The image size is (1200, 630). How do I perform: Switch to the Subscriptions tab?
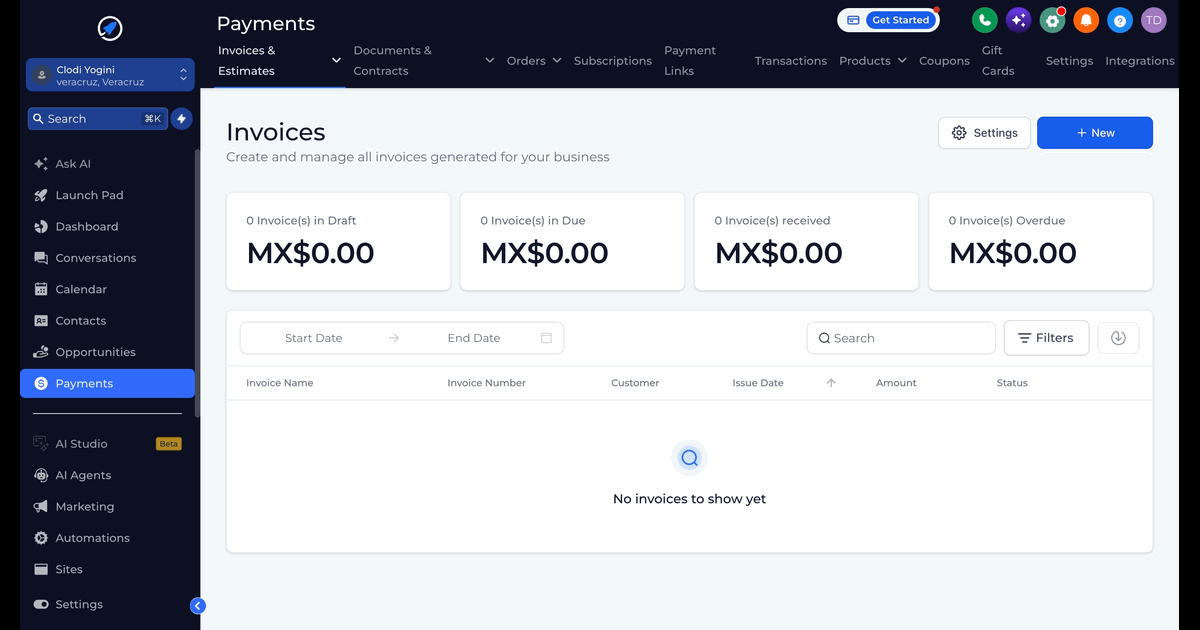(x=613, y=61)
